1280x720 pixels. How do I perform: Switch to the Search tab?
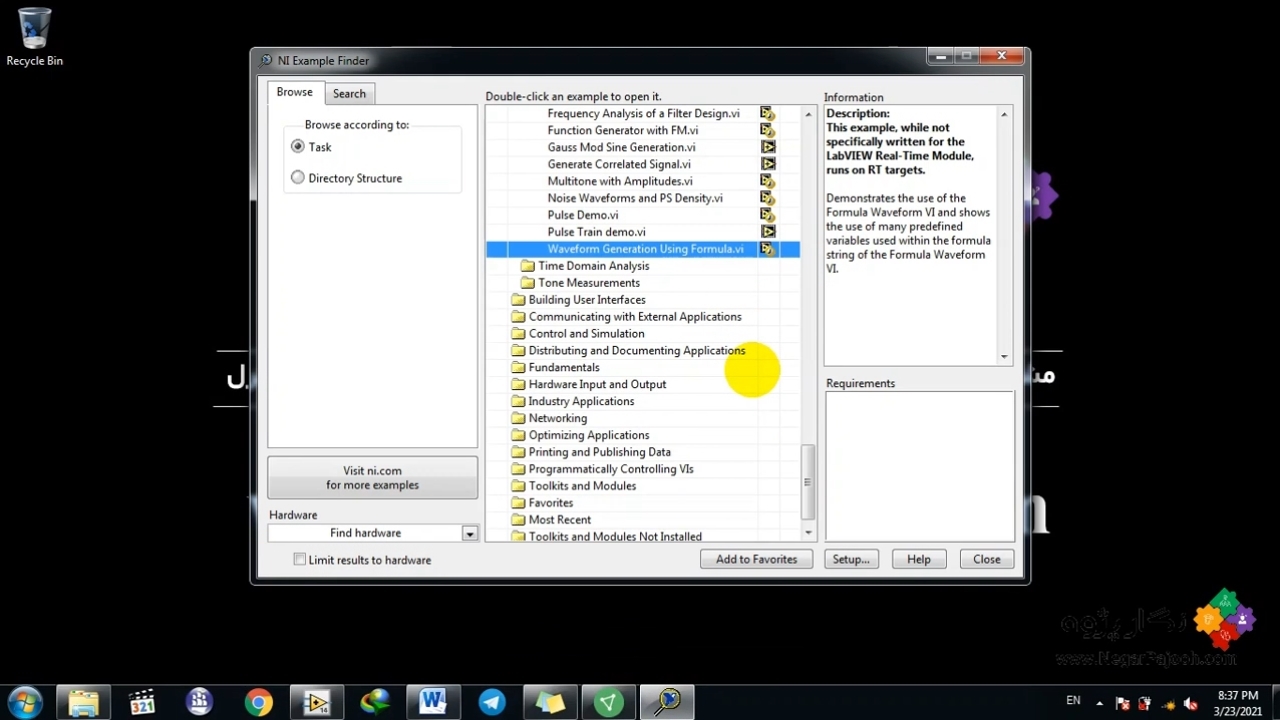pyautogui.click(x=349, y=93)
